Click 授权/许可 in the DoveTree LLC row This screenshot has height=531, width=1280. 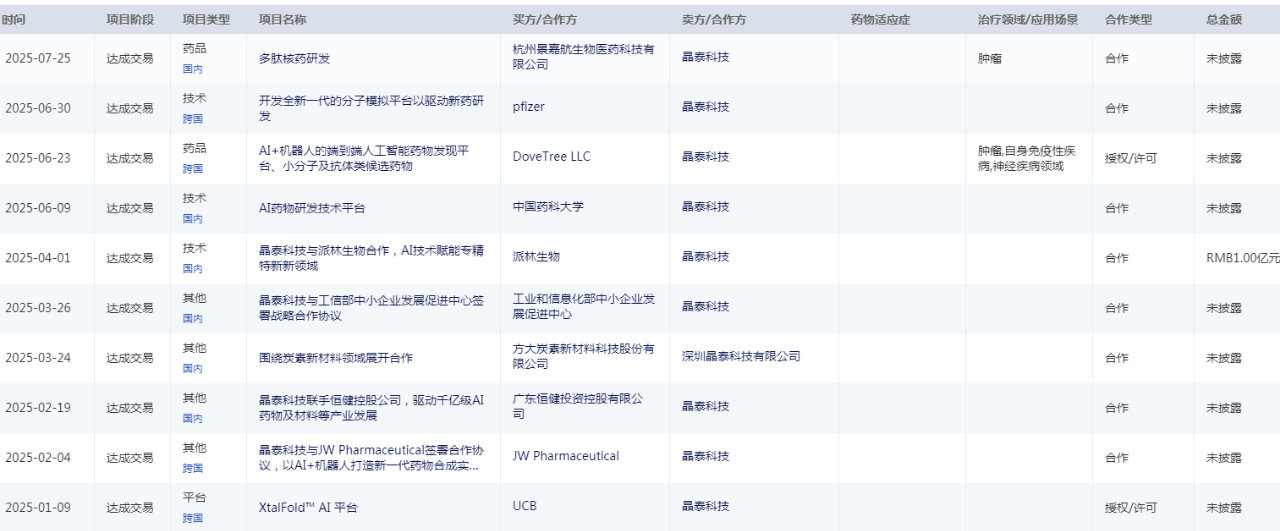coord(1131,158)
